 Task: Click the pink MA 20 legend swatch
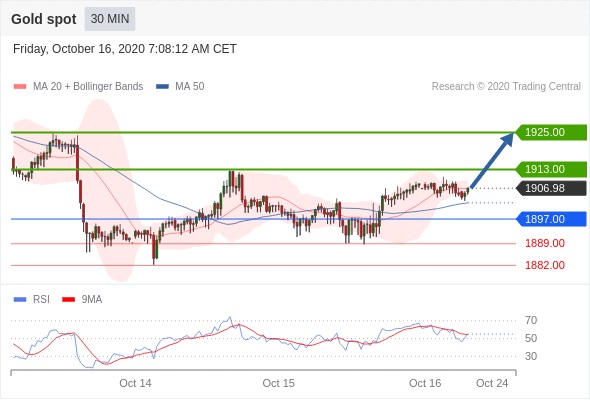[20, 87]
